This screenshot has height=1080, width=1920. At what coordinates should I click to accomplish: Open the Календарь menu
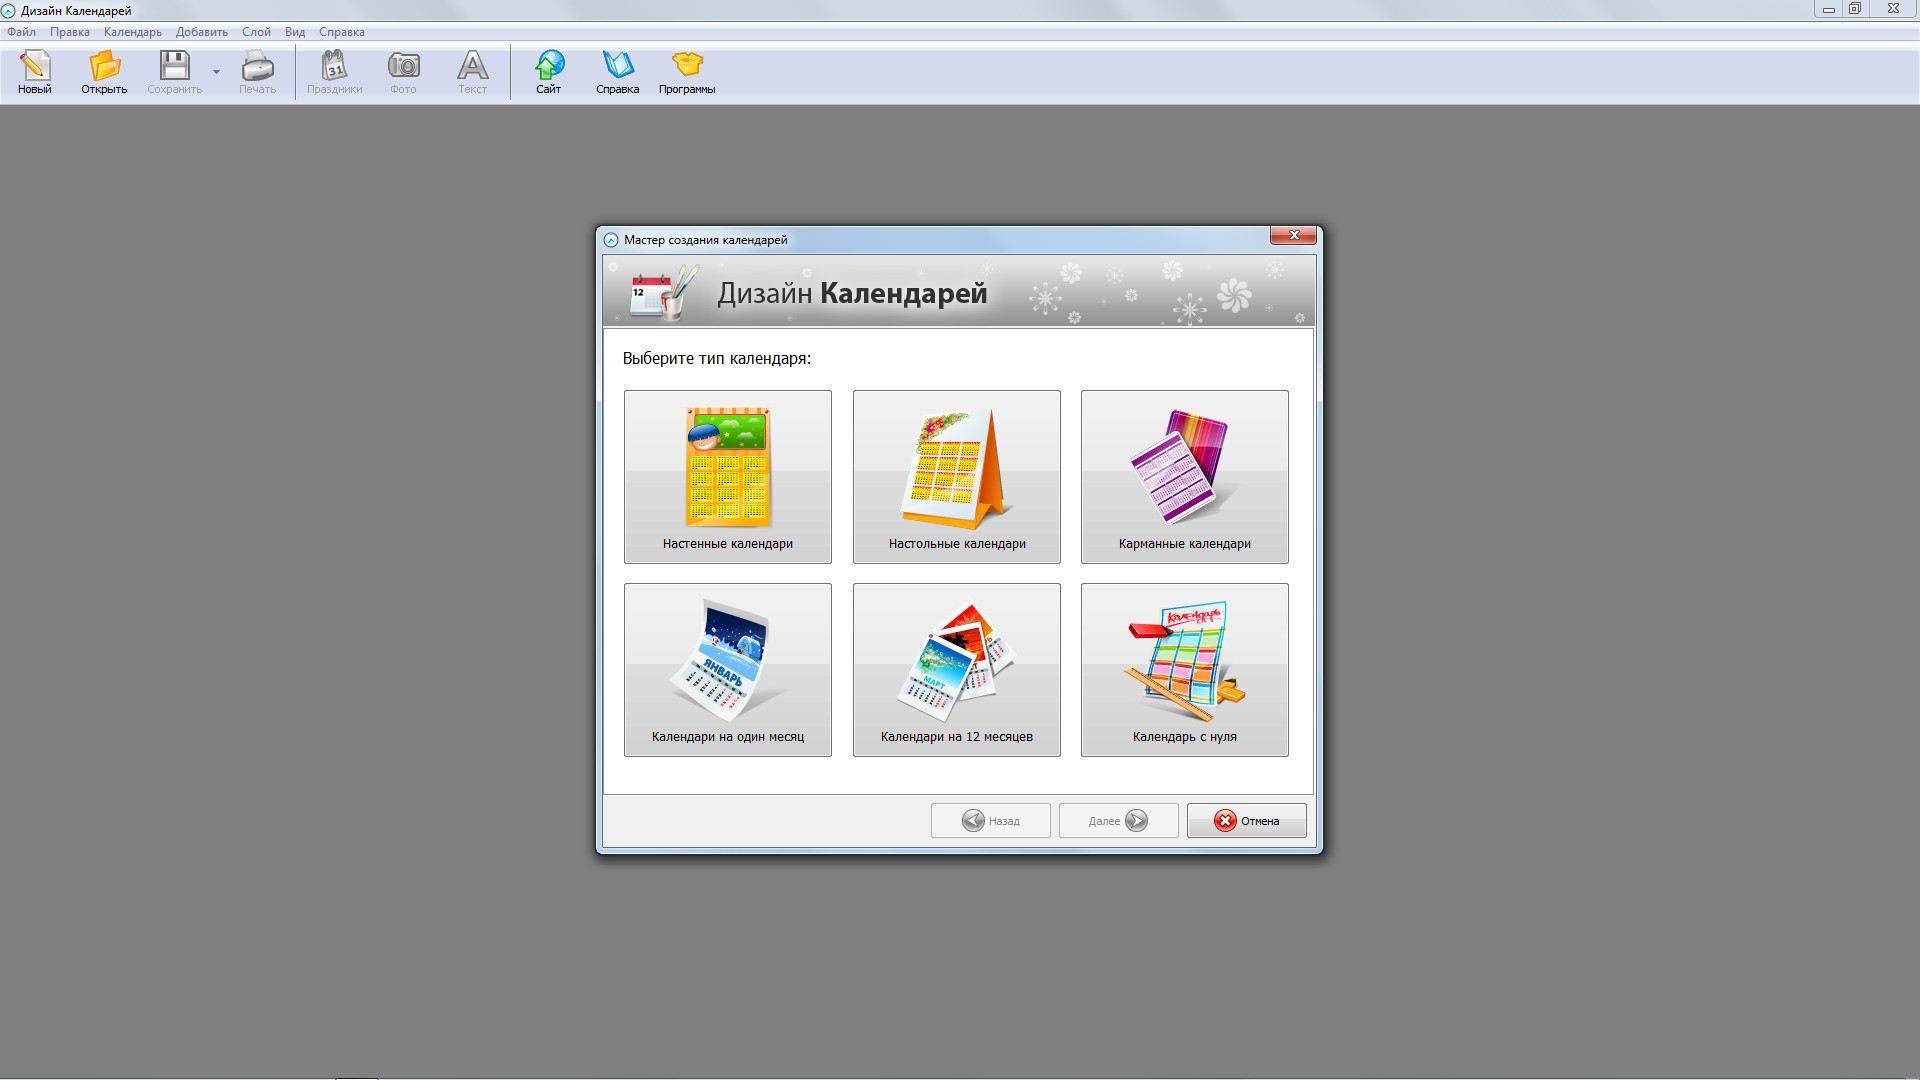pos(133,32)
